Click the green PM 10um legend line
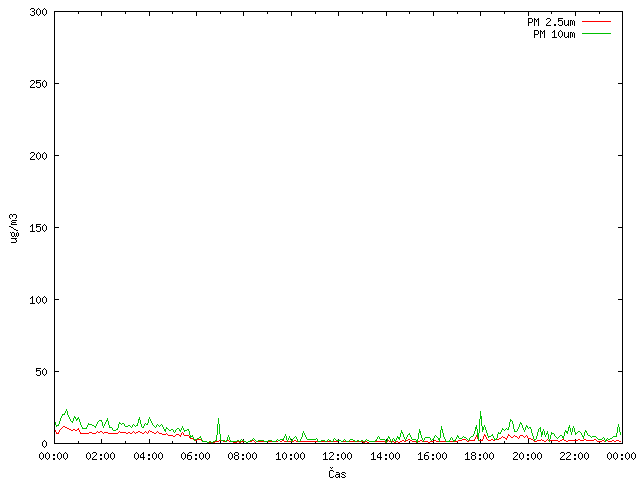 (596, 33)
